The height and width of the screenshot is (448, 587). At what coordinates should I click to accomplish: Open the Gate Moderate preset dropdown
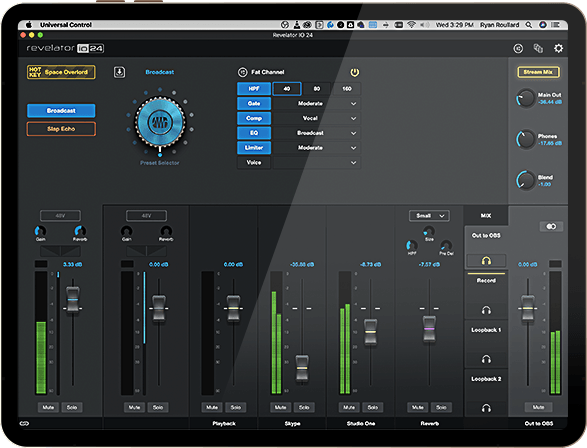tap(317, 104)
